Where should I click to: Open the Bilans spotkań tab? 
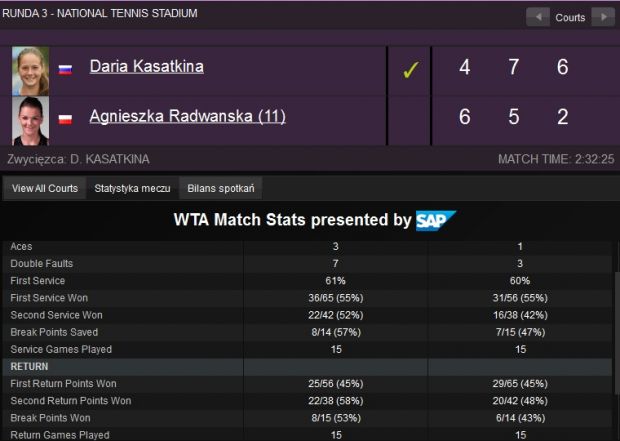[221, 188]
